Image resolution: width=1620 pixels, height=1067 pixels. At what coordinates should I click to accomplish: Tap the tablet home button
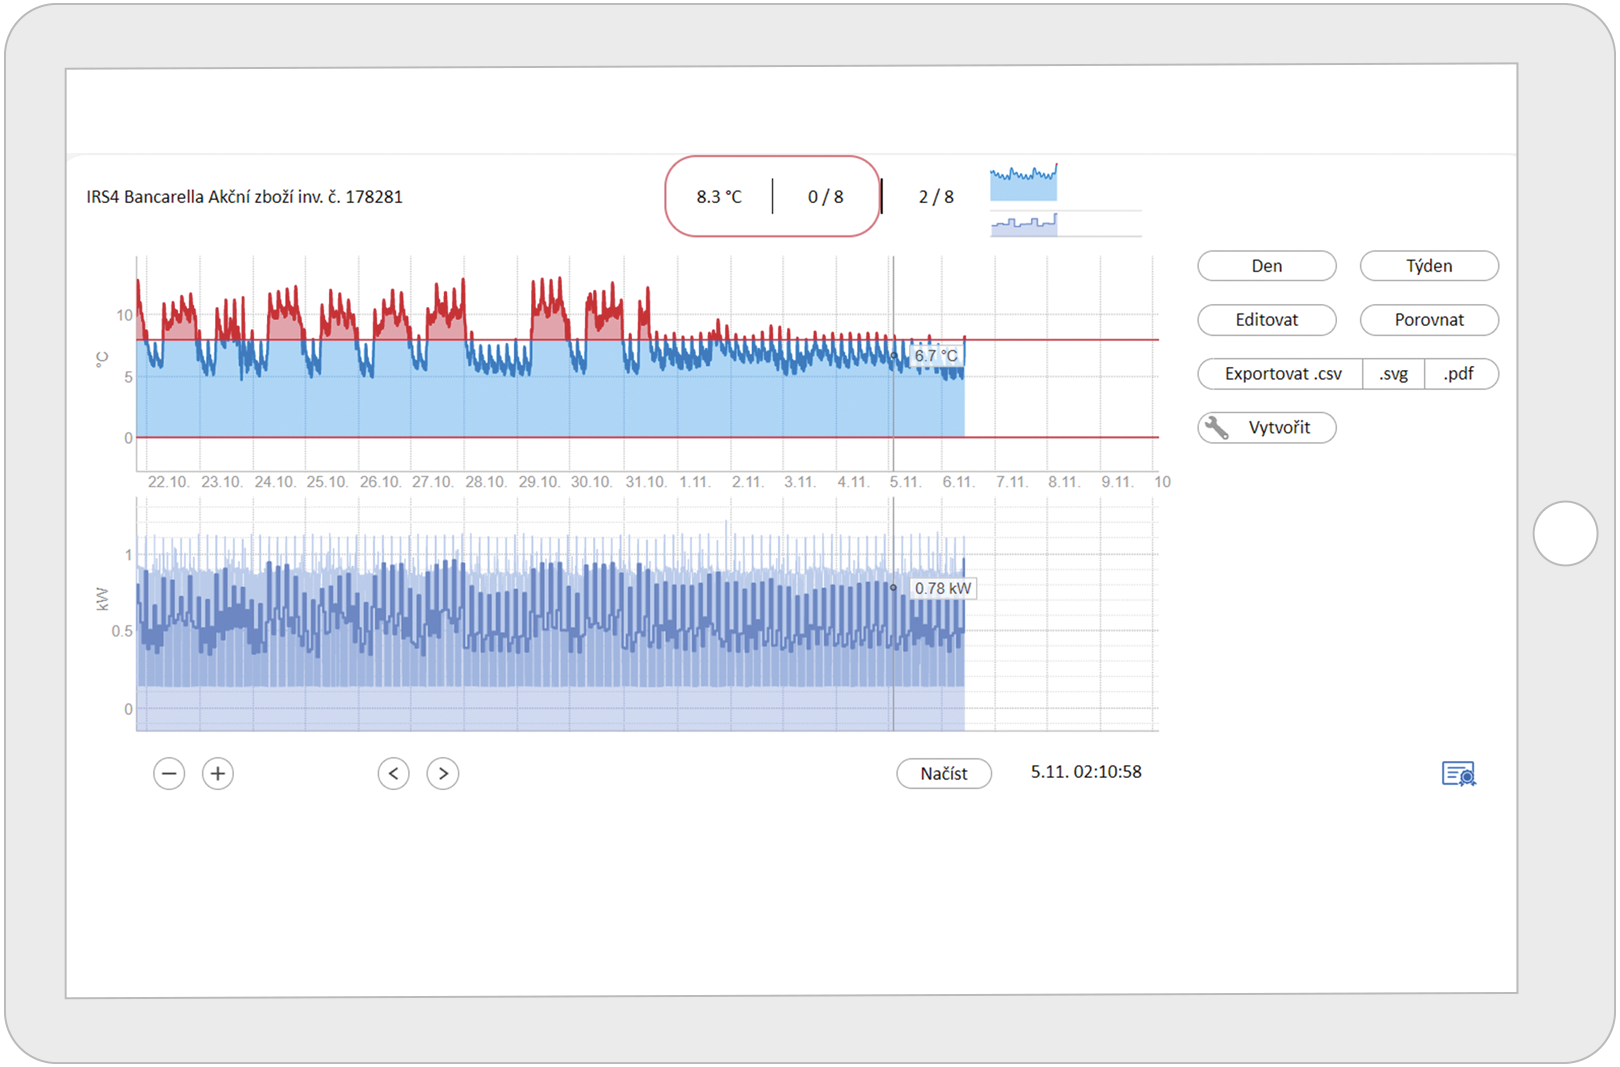pyautogui.click(x=1565, y=534)
